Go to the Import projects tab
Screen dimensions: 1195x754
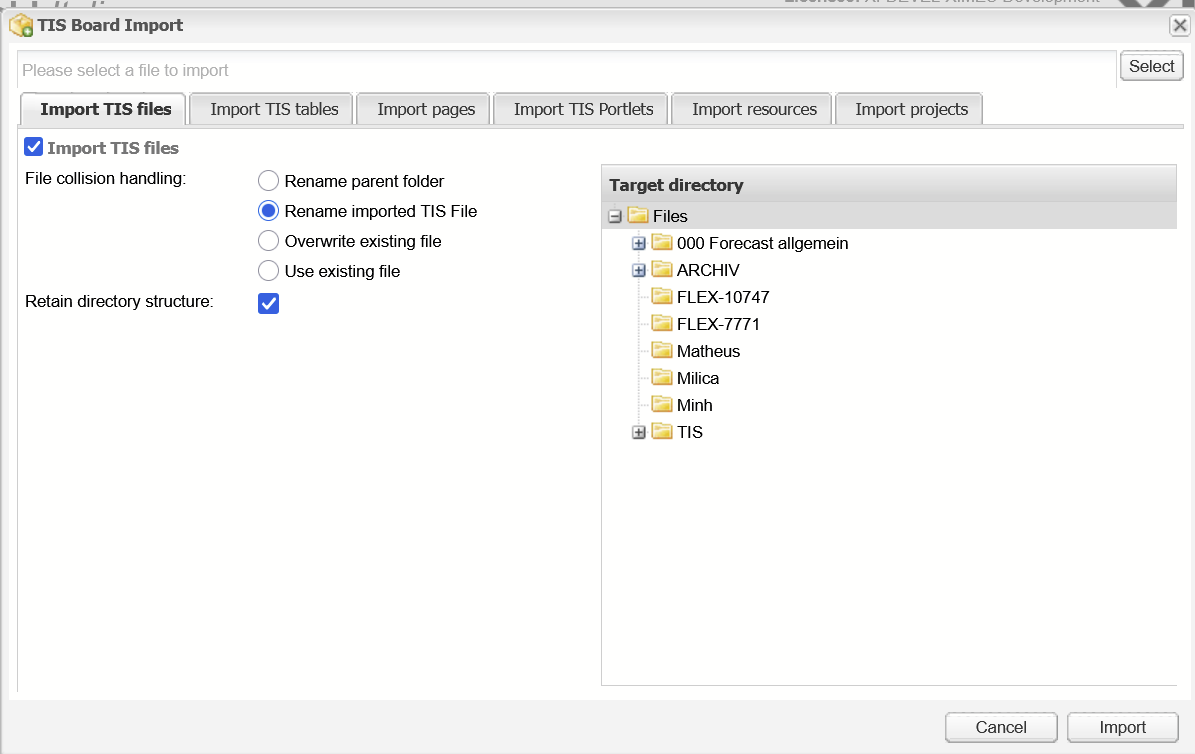[x=909, y=109]
